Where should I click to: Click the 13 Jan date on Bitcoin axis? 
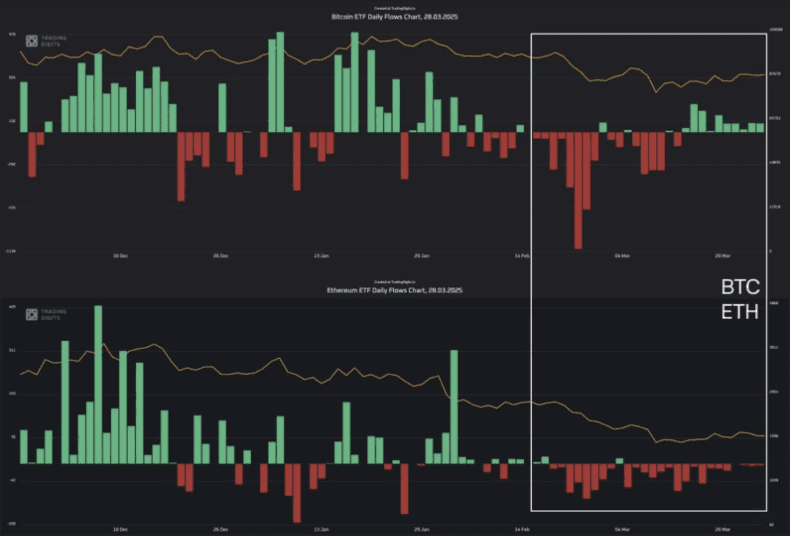point(321,256)
